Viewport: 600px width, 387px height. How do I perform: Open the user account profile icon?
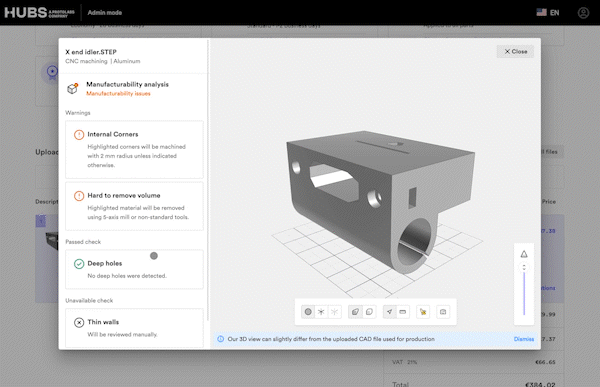point(583,13)
